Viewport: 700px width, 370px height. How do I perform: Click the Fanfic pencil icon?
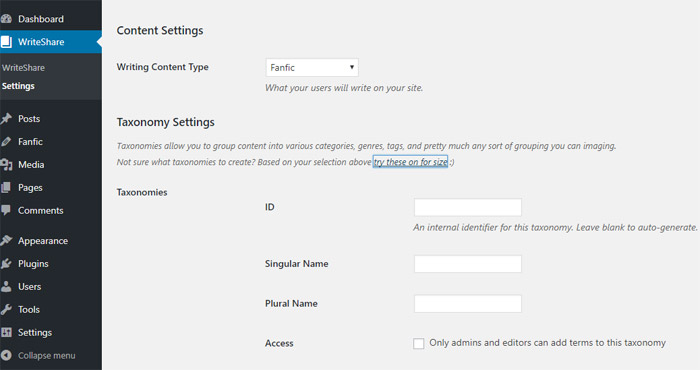tap(6, 142)
